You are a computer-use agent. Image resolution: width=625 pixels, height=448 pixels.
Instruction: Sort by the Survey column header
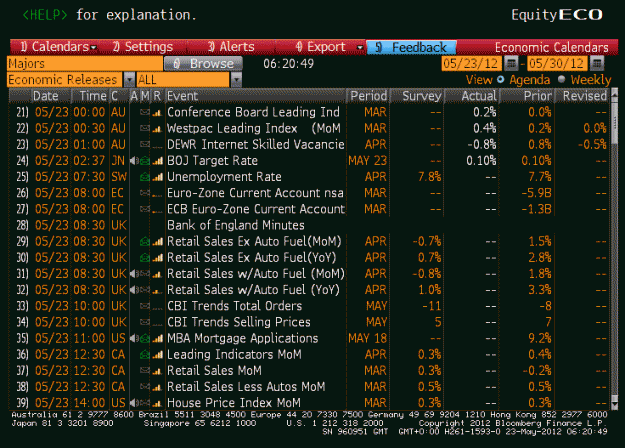(x=422, y=96)
